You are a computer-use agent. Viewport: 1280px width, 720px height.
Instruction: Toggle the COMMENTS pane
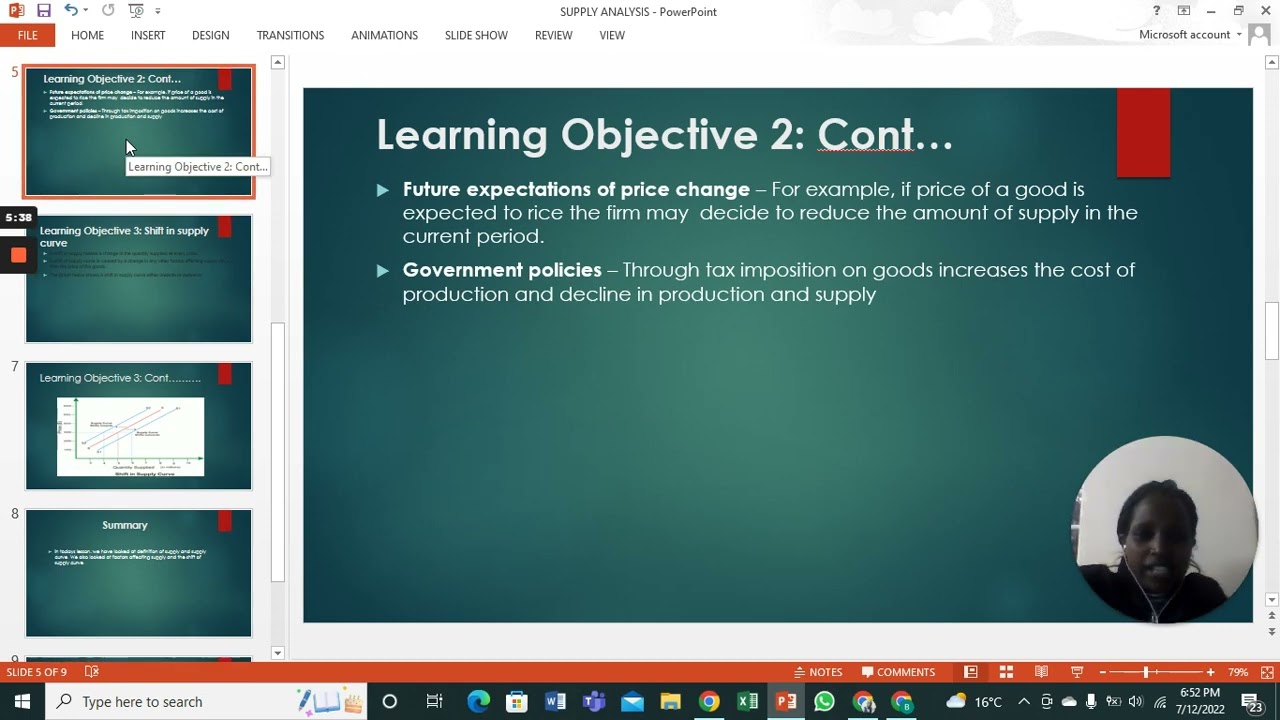pos(898,672)
